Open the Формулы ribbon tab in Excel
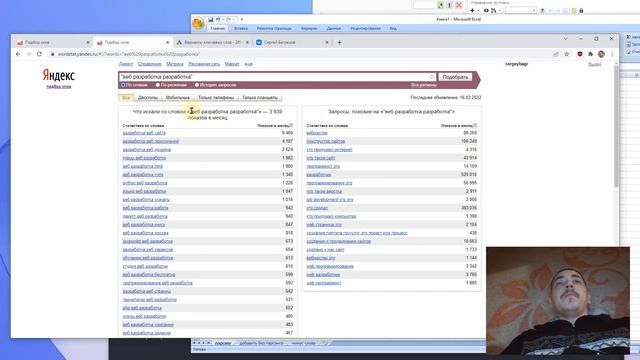 point(309,29)
